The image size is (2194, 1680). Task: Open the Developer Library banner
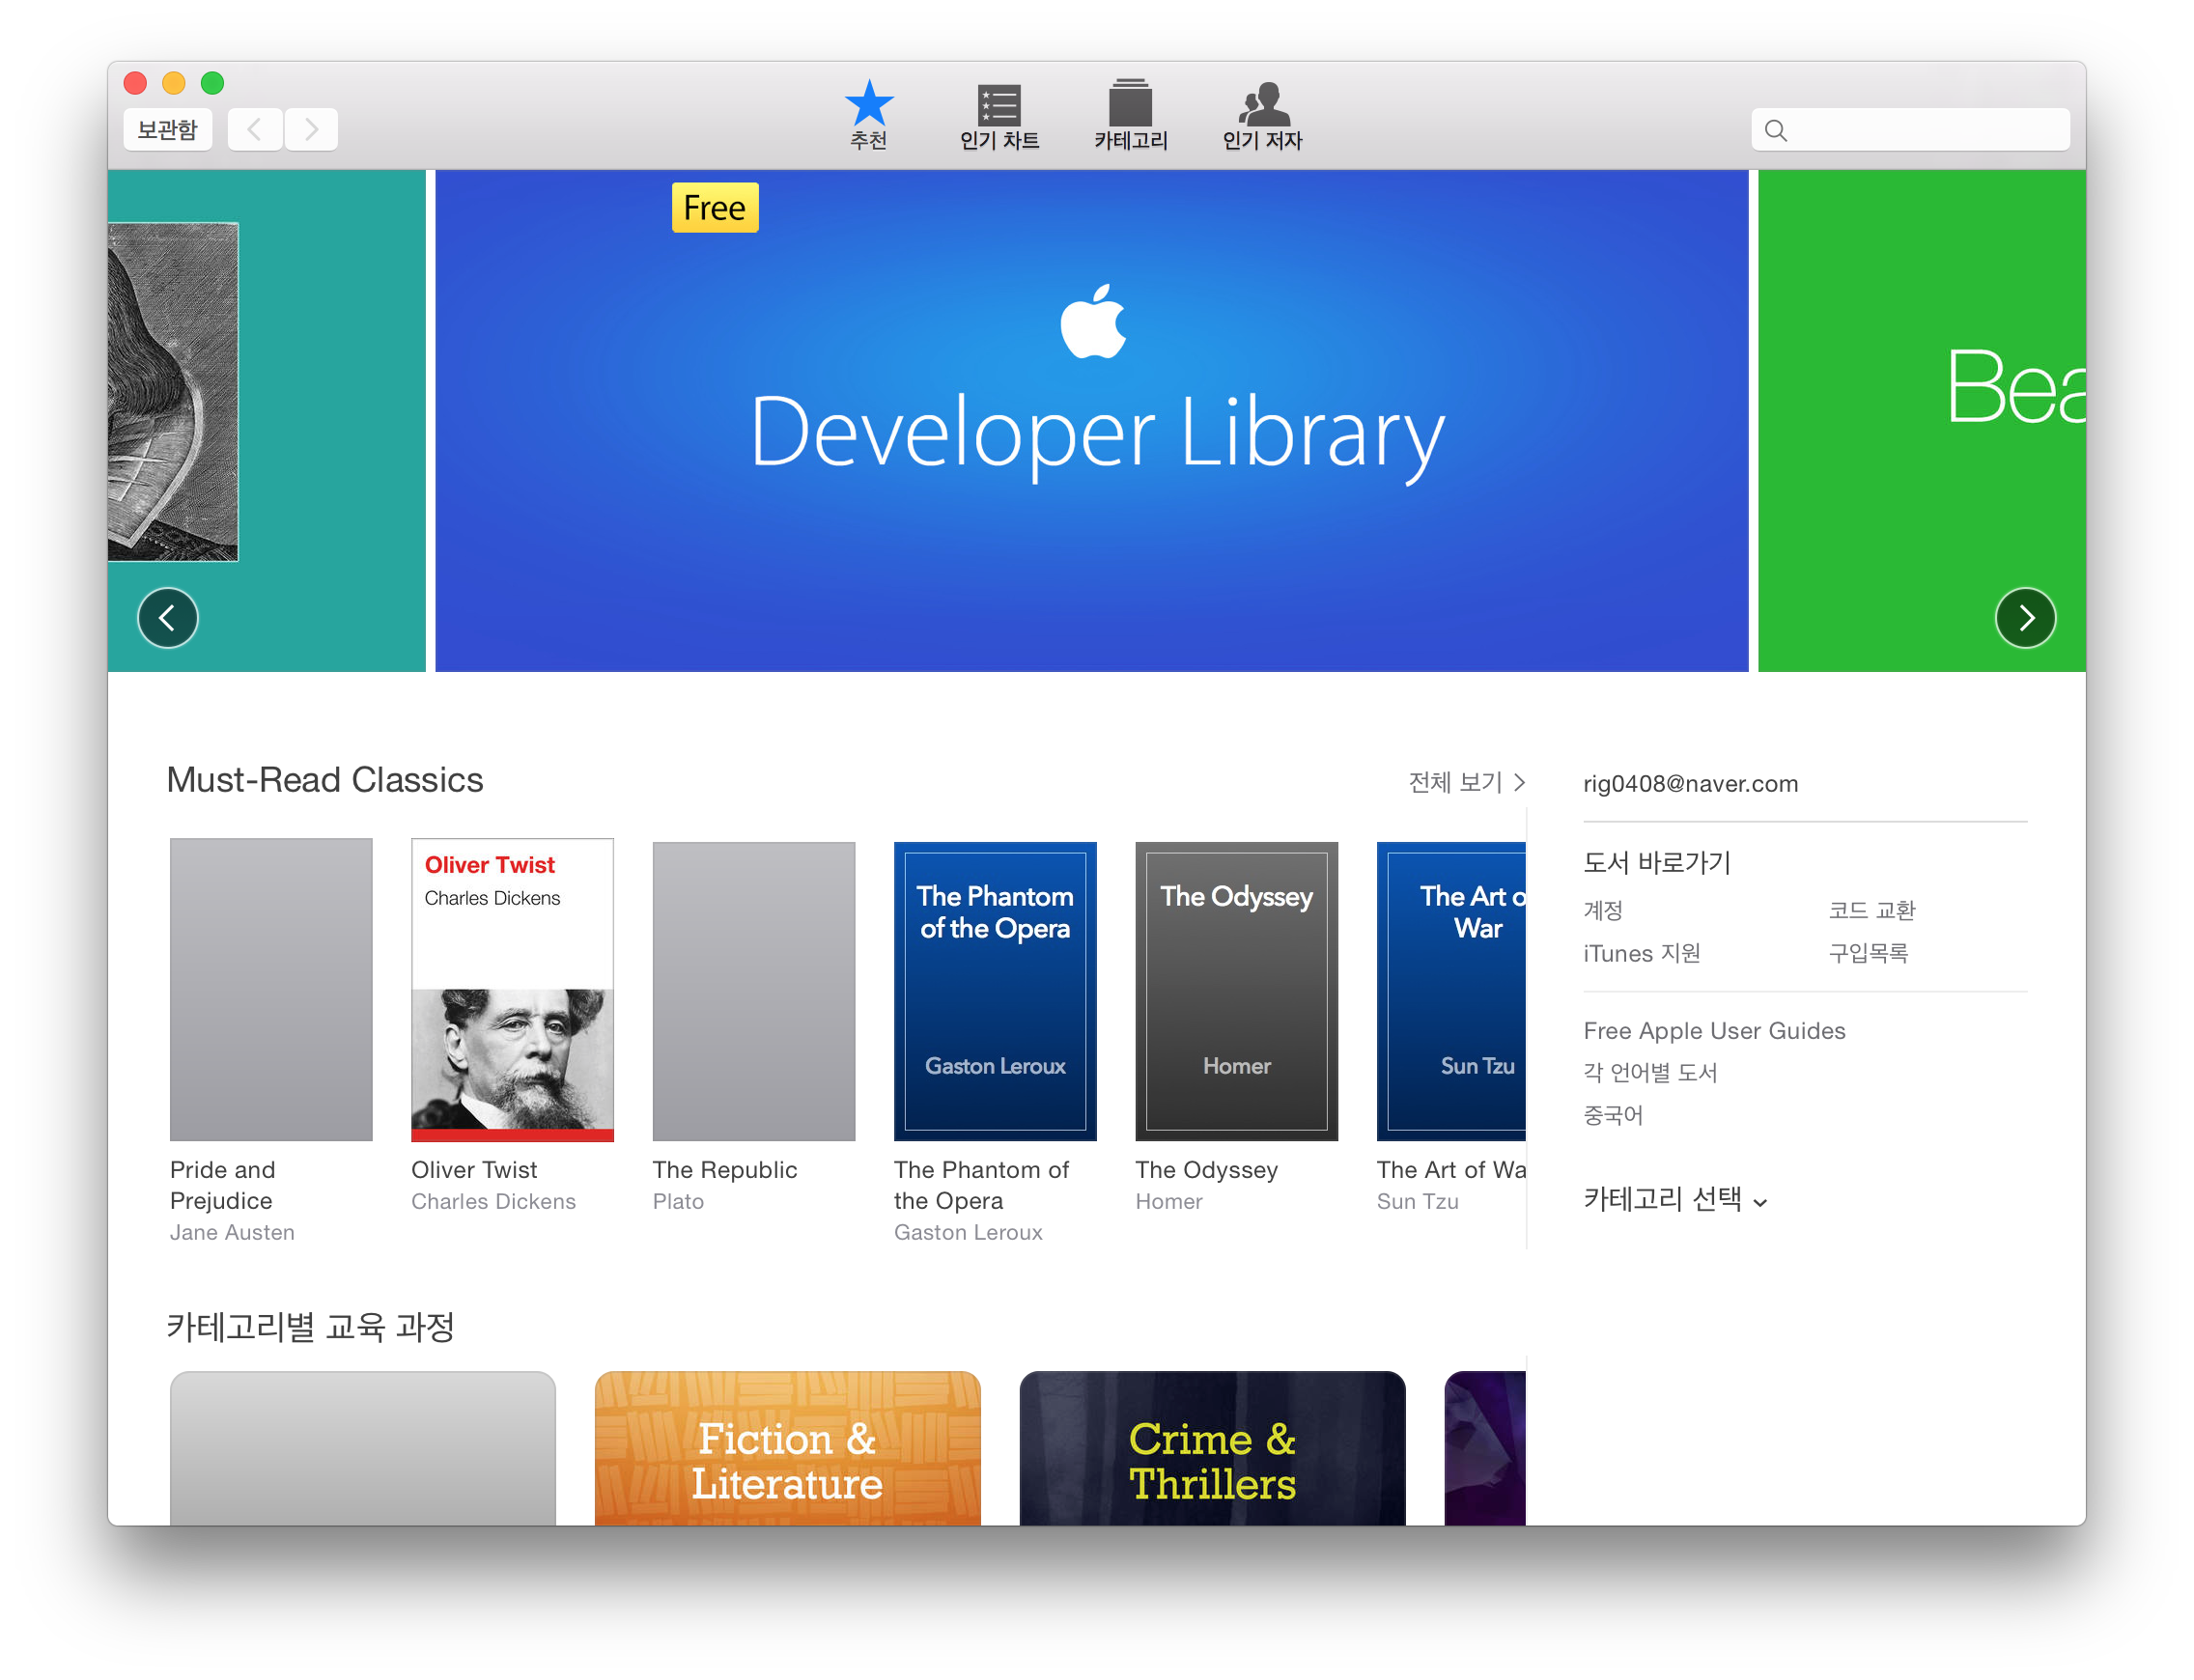tap(1092, 420)
